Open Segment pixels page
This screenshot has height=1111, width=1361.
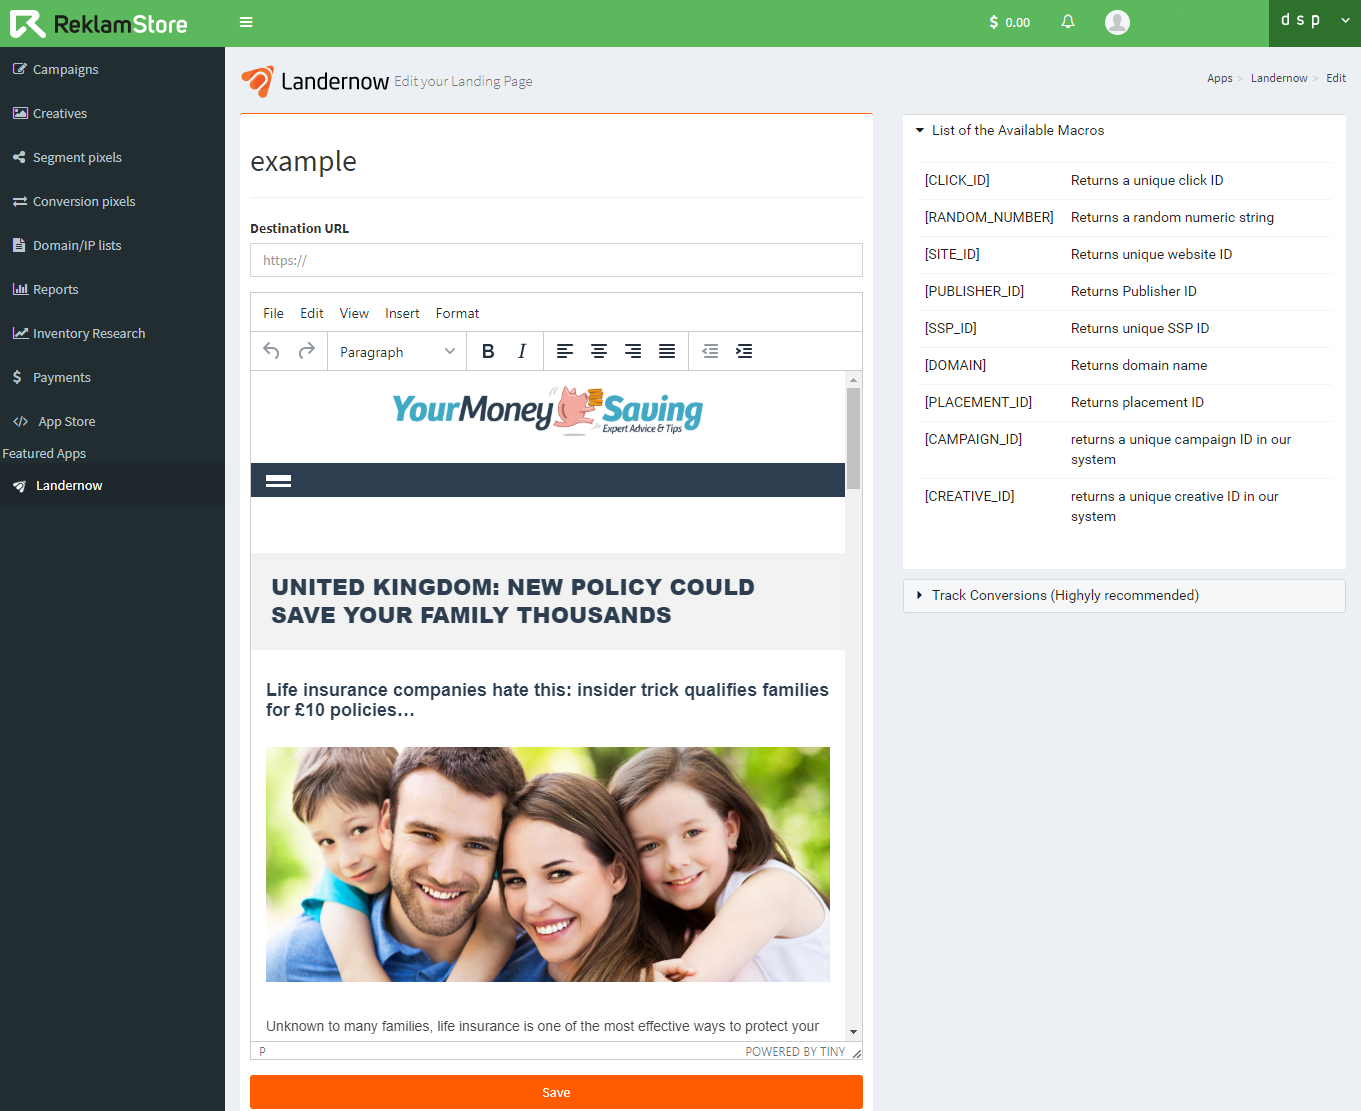click(x=77, y=157)
